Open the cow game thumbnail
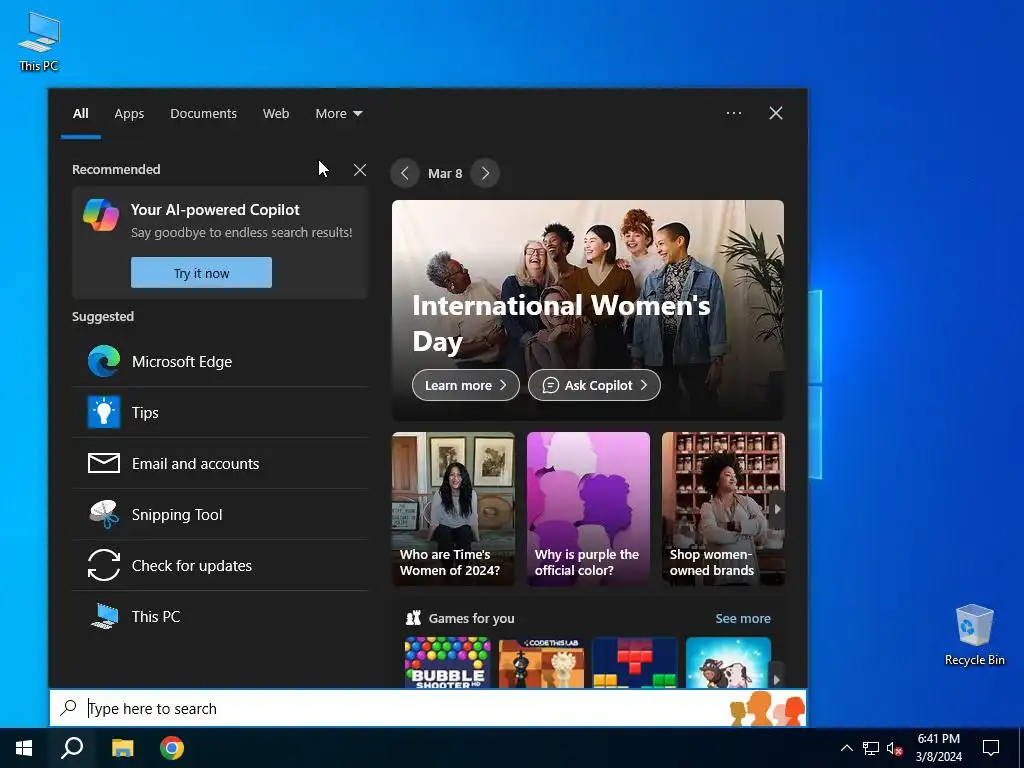The image size is (1024, 768). click(x=728, y=662)
